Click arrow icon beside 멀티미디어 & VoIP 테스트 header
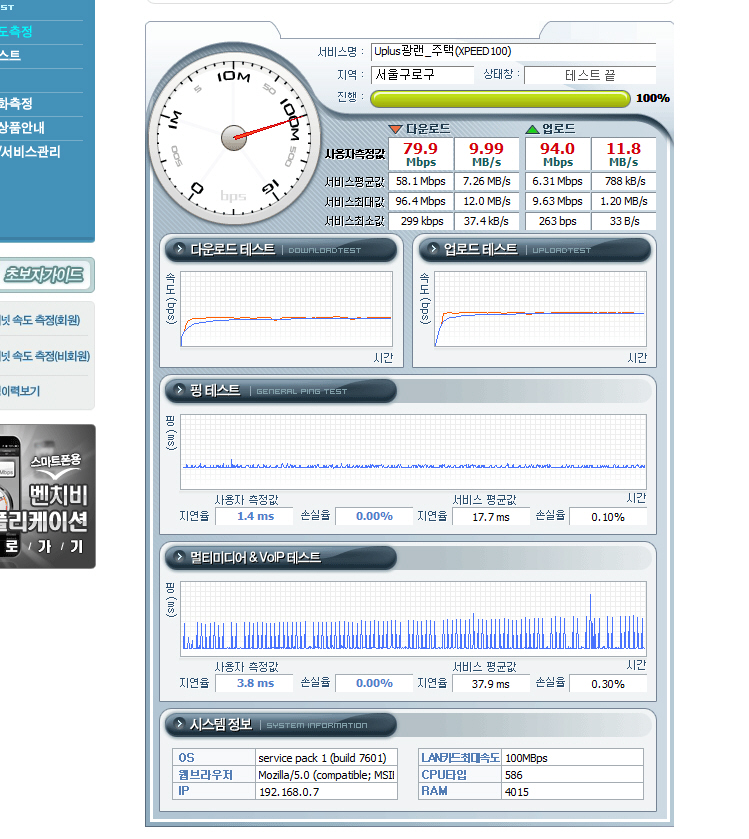The height and width of the screenshot is (839, 749). (180, 557)
